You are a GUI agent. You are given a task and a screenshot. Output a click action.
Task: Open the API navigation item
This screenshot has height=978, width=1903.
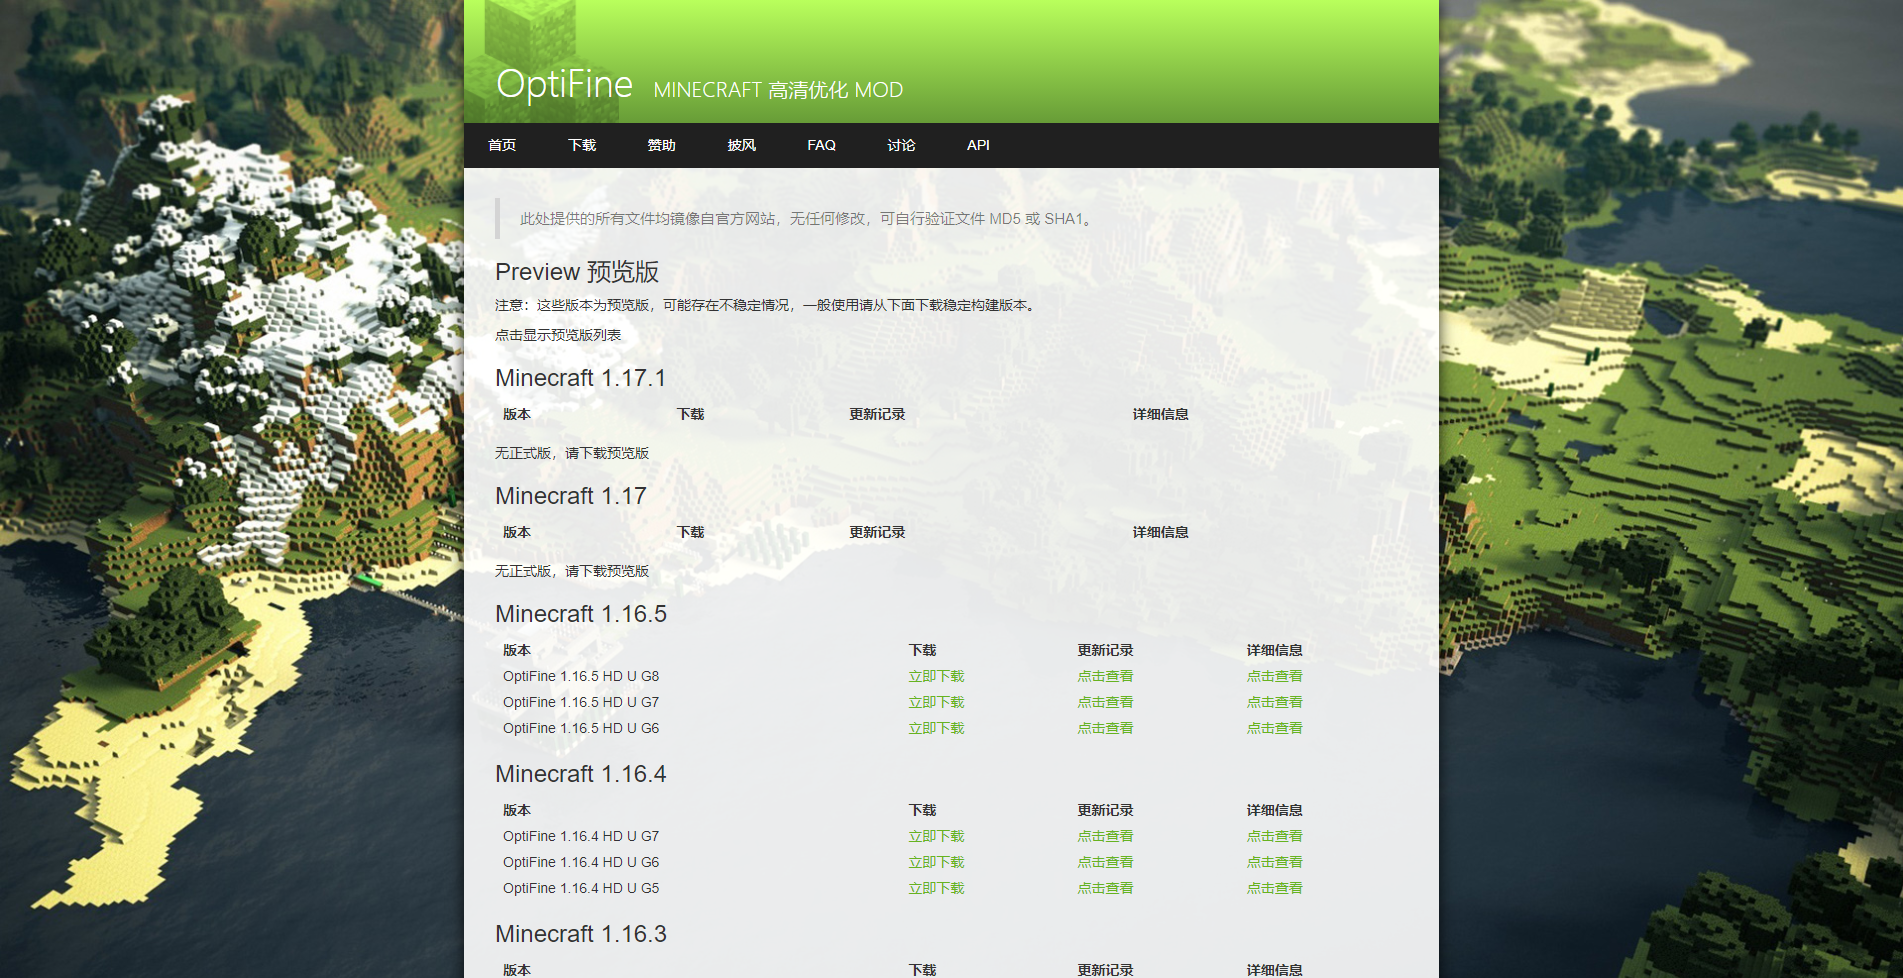click(978, 145)
